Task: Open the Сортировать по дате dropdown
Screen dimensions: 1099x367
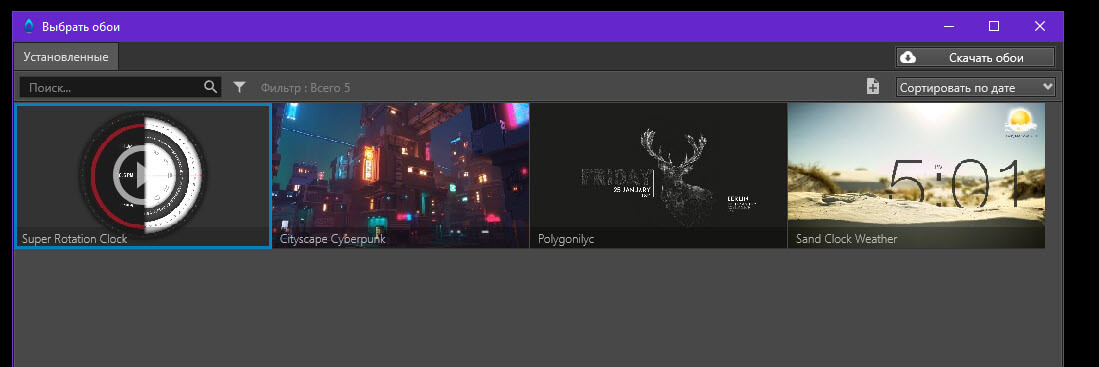Action: tap(976, 88)
